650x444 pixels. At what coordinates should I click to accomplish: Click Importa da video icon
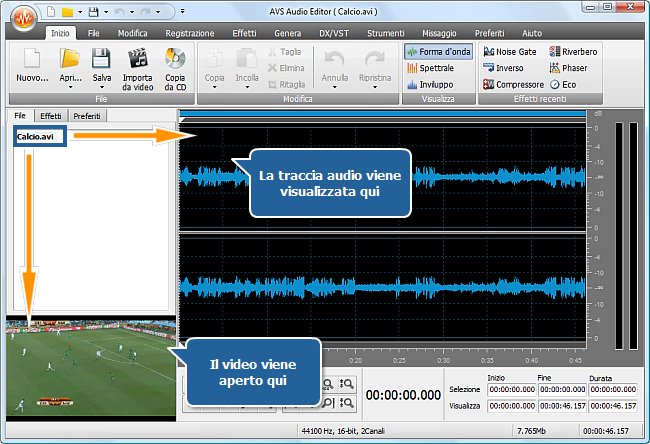(x=138, y=60)
